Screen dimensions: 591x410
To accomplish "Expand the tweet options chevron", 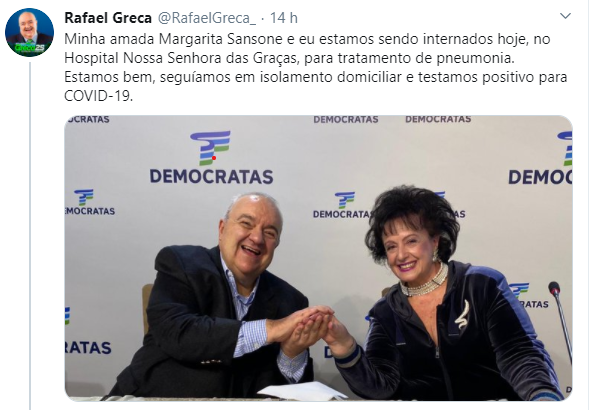I will [565, 16].
